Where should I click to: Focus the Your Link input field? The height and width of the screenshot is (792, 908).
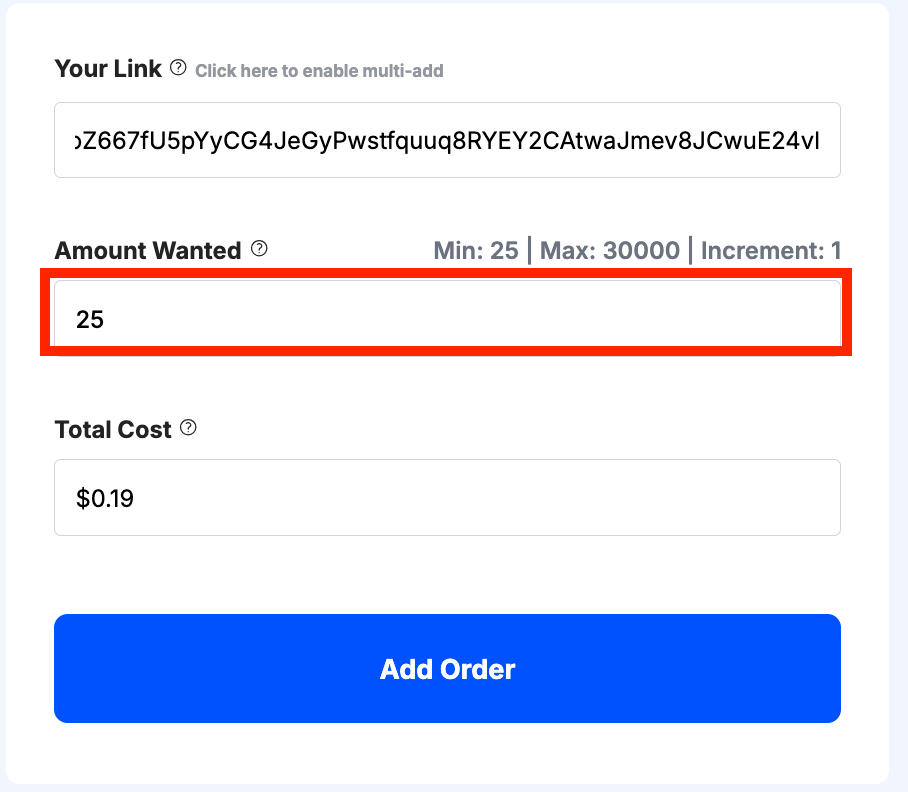[x=447, y=140]
